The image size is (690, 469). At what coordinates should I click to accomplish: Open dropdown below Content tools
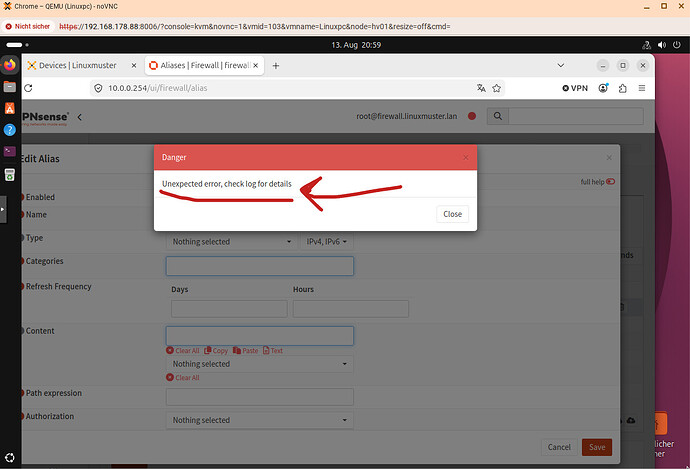[x=260, y=364]
